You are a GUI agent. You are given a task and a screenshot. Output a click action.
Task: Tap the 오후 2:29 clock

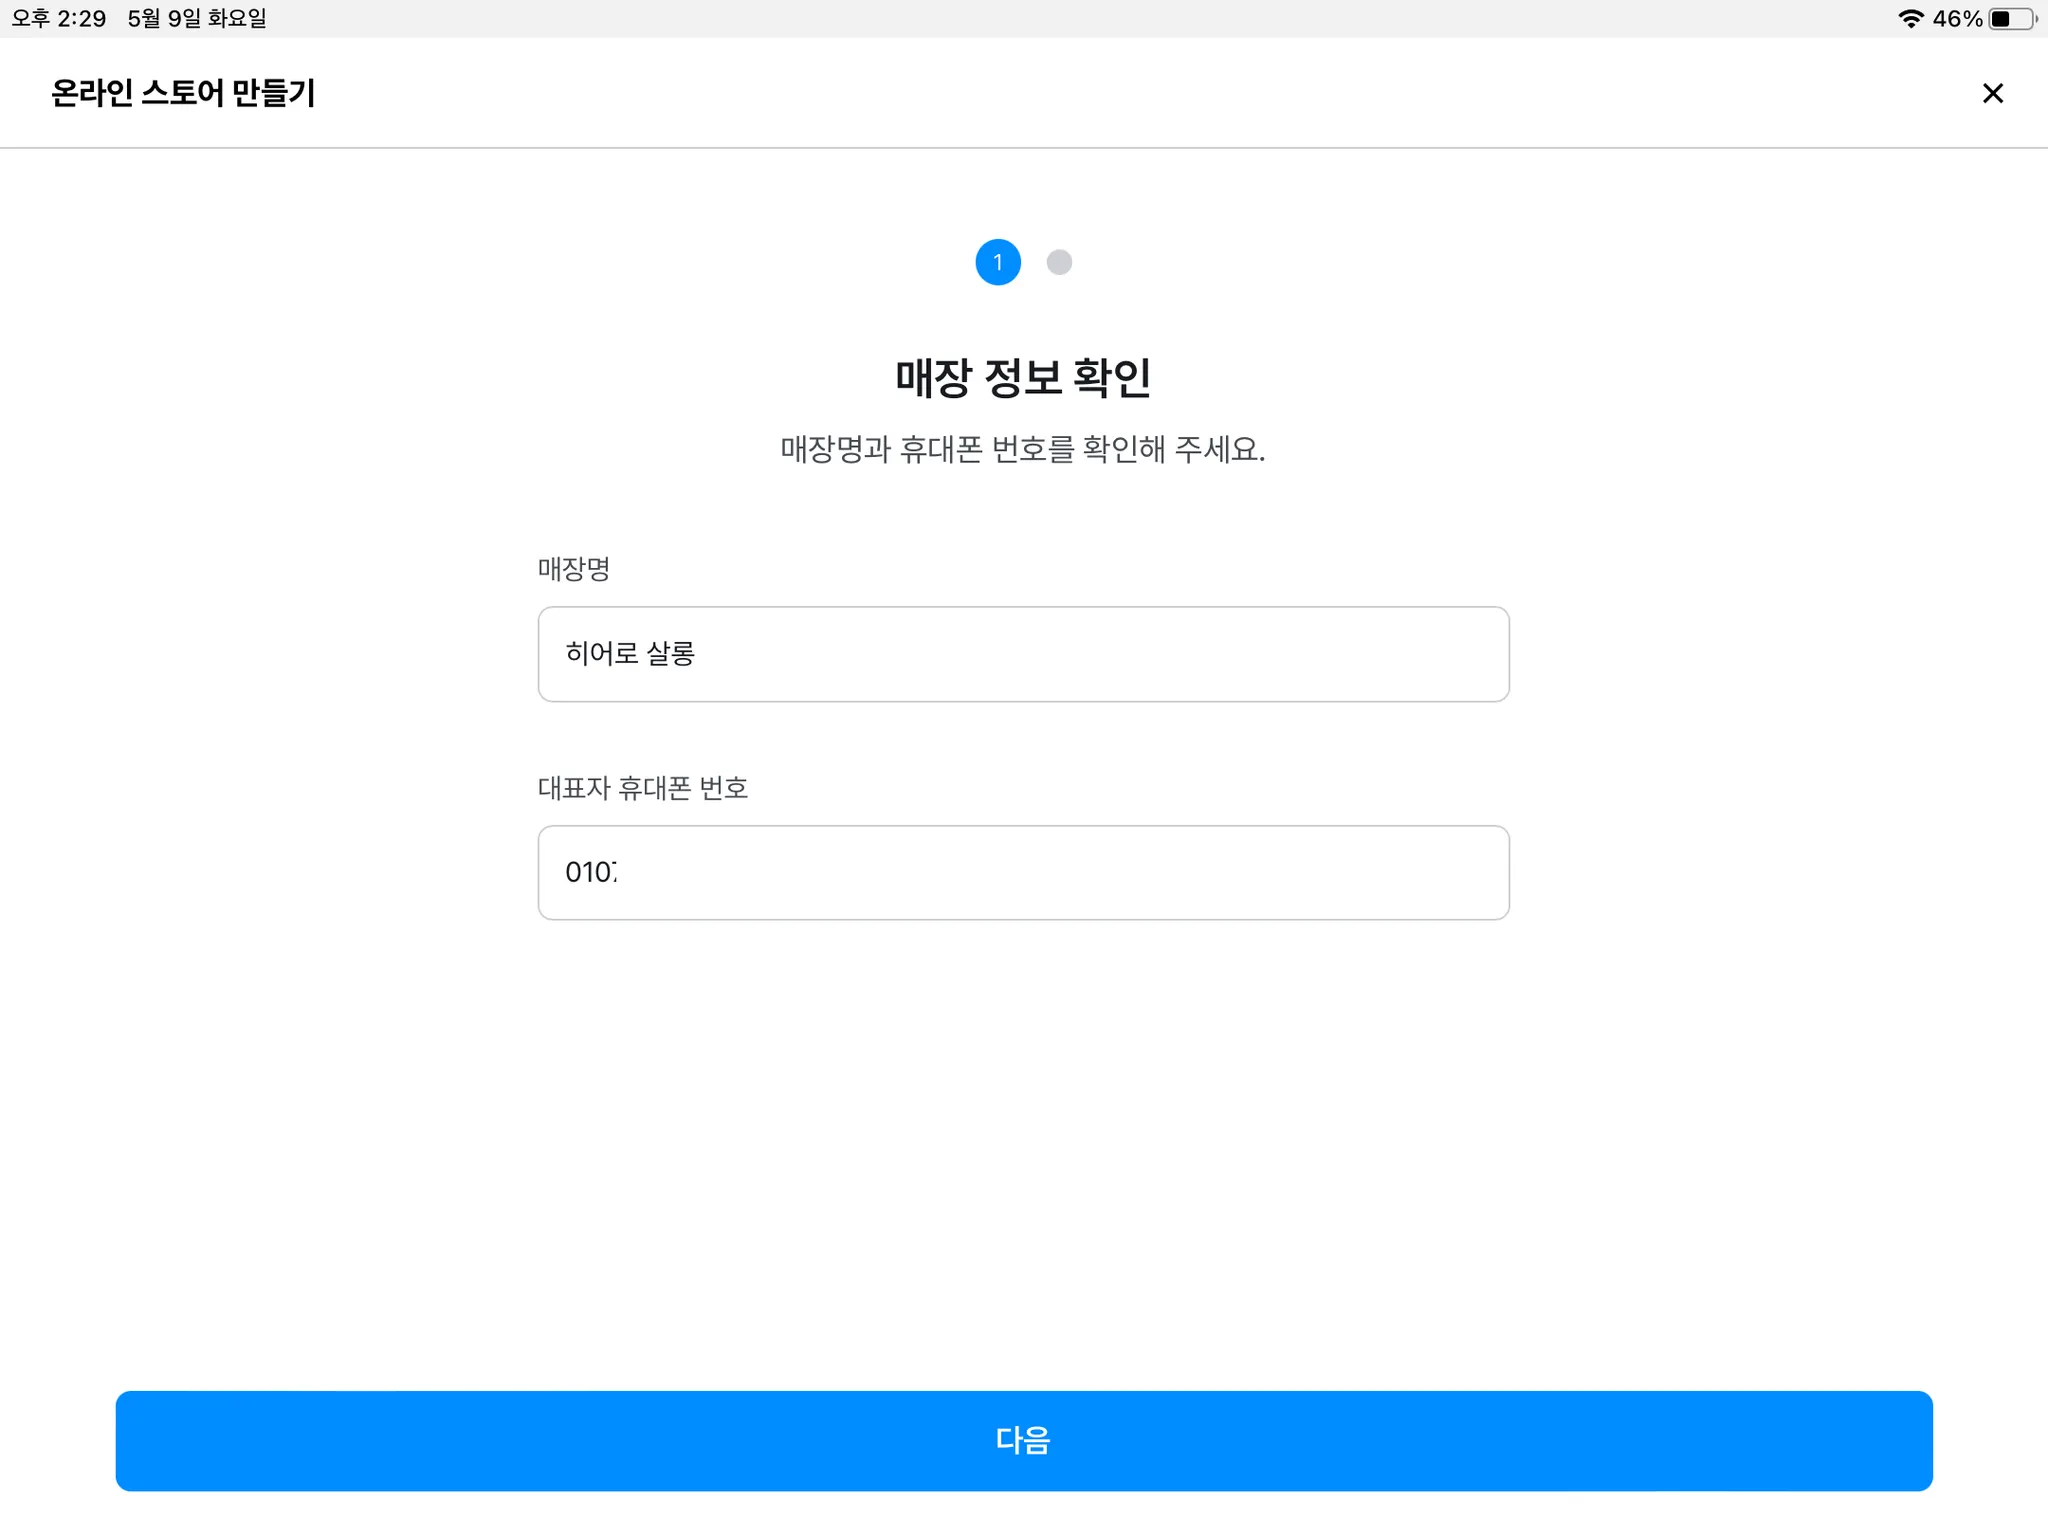point(58,18)
